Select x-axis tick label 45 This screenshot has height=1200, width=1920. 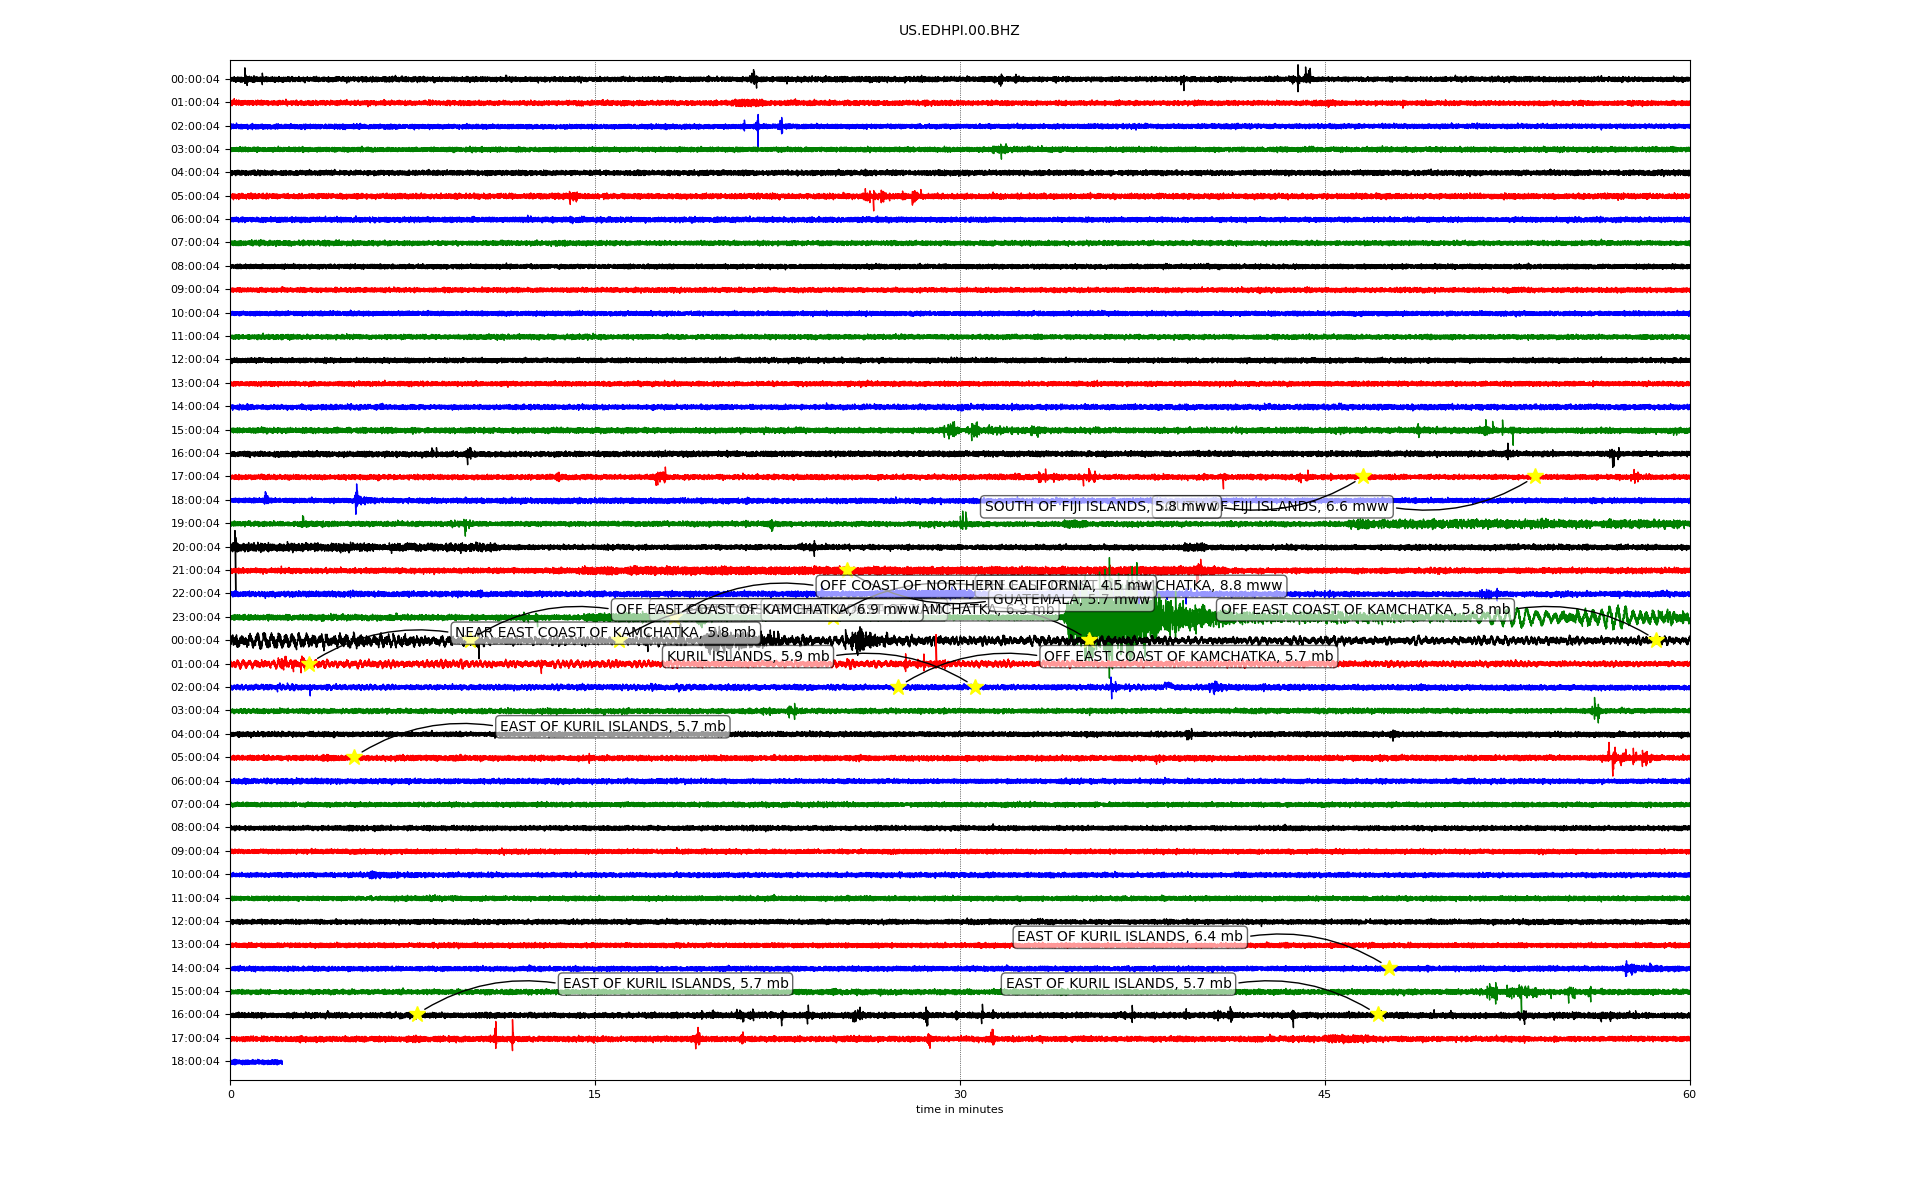point(1325,1094)
